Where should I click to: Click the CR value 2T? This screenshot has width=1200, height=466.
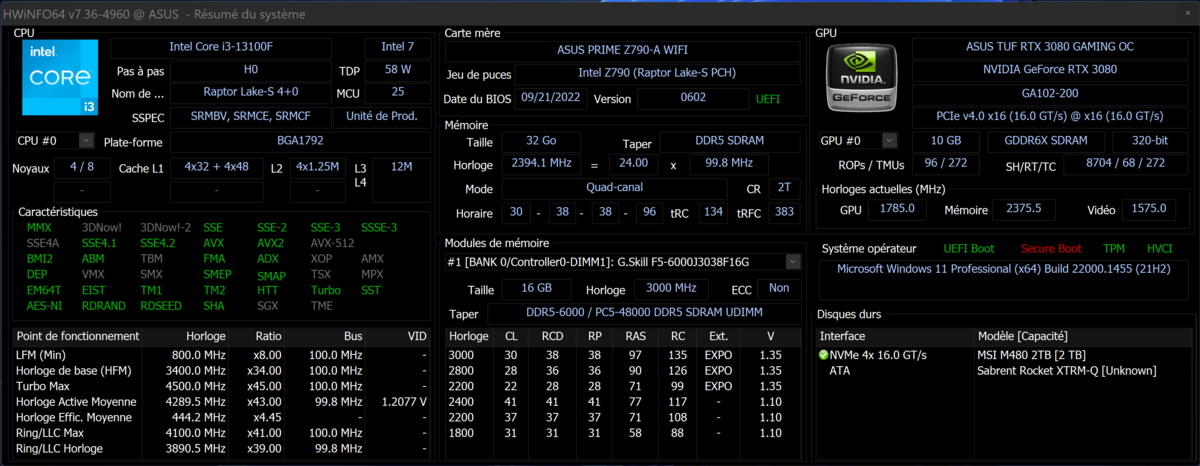click(x=782, y=188)
